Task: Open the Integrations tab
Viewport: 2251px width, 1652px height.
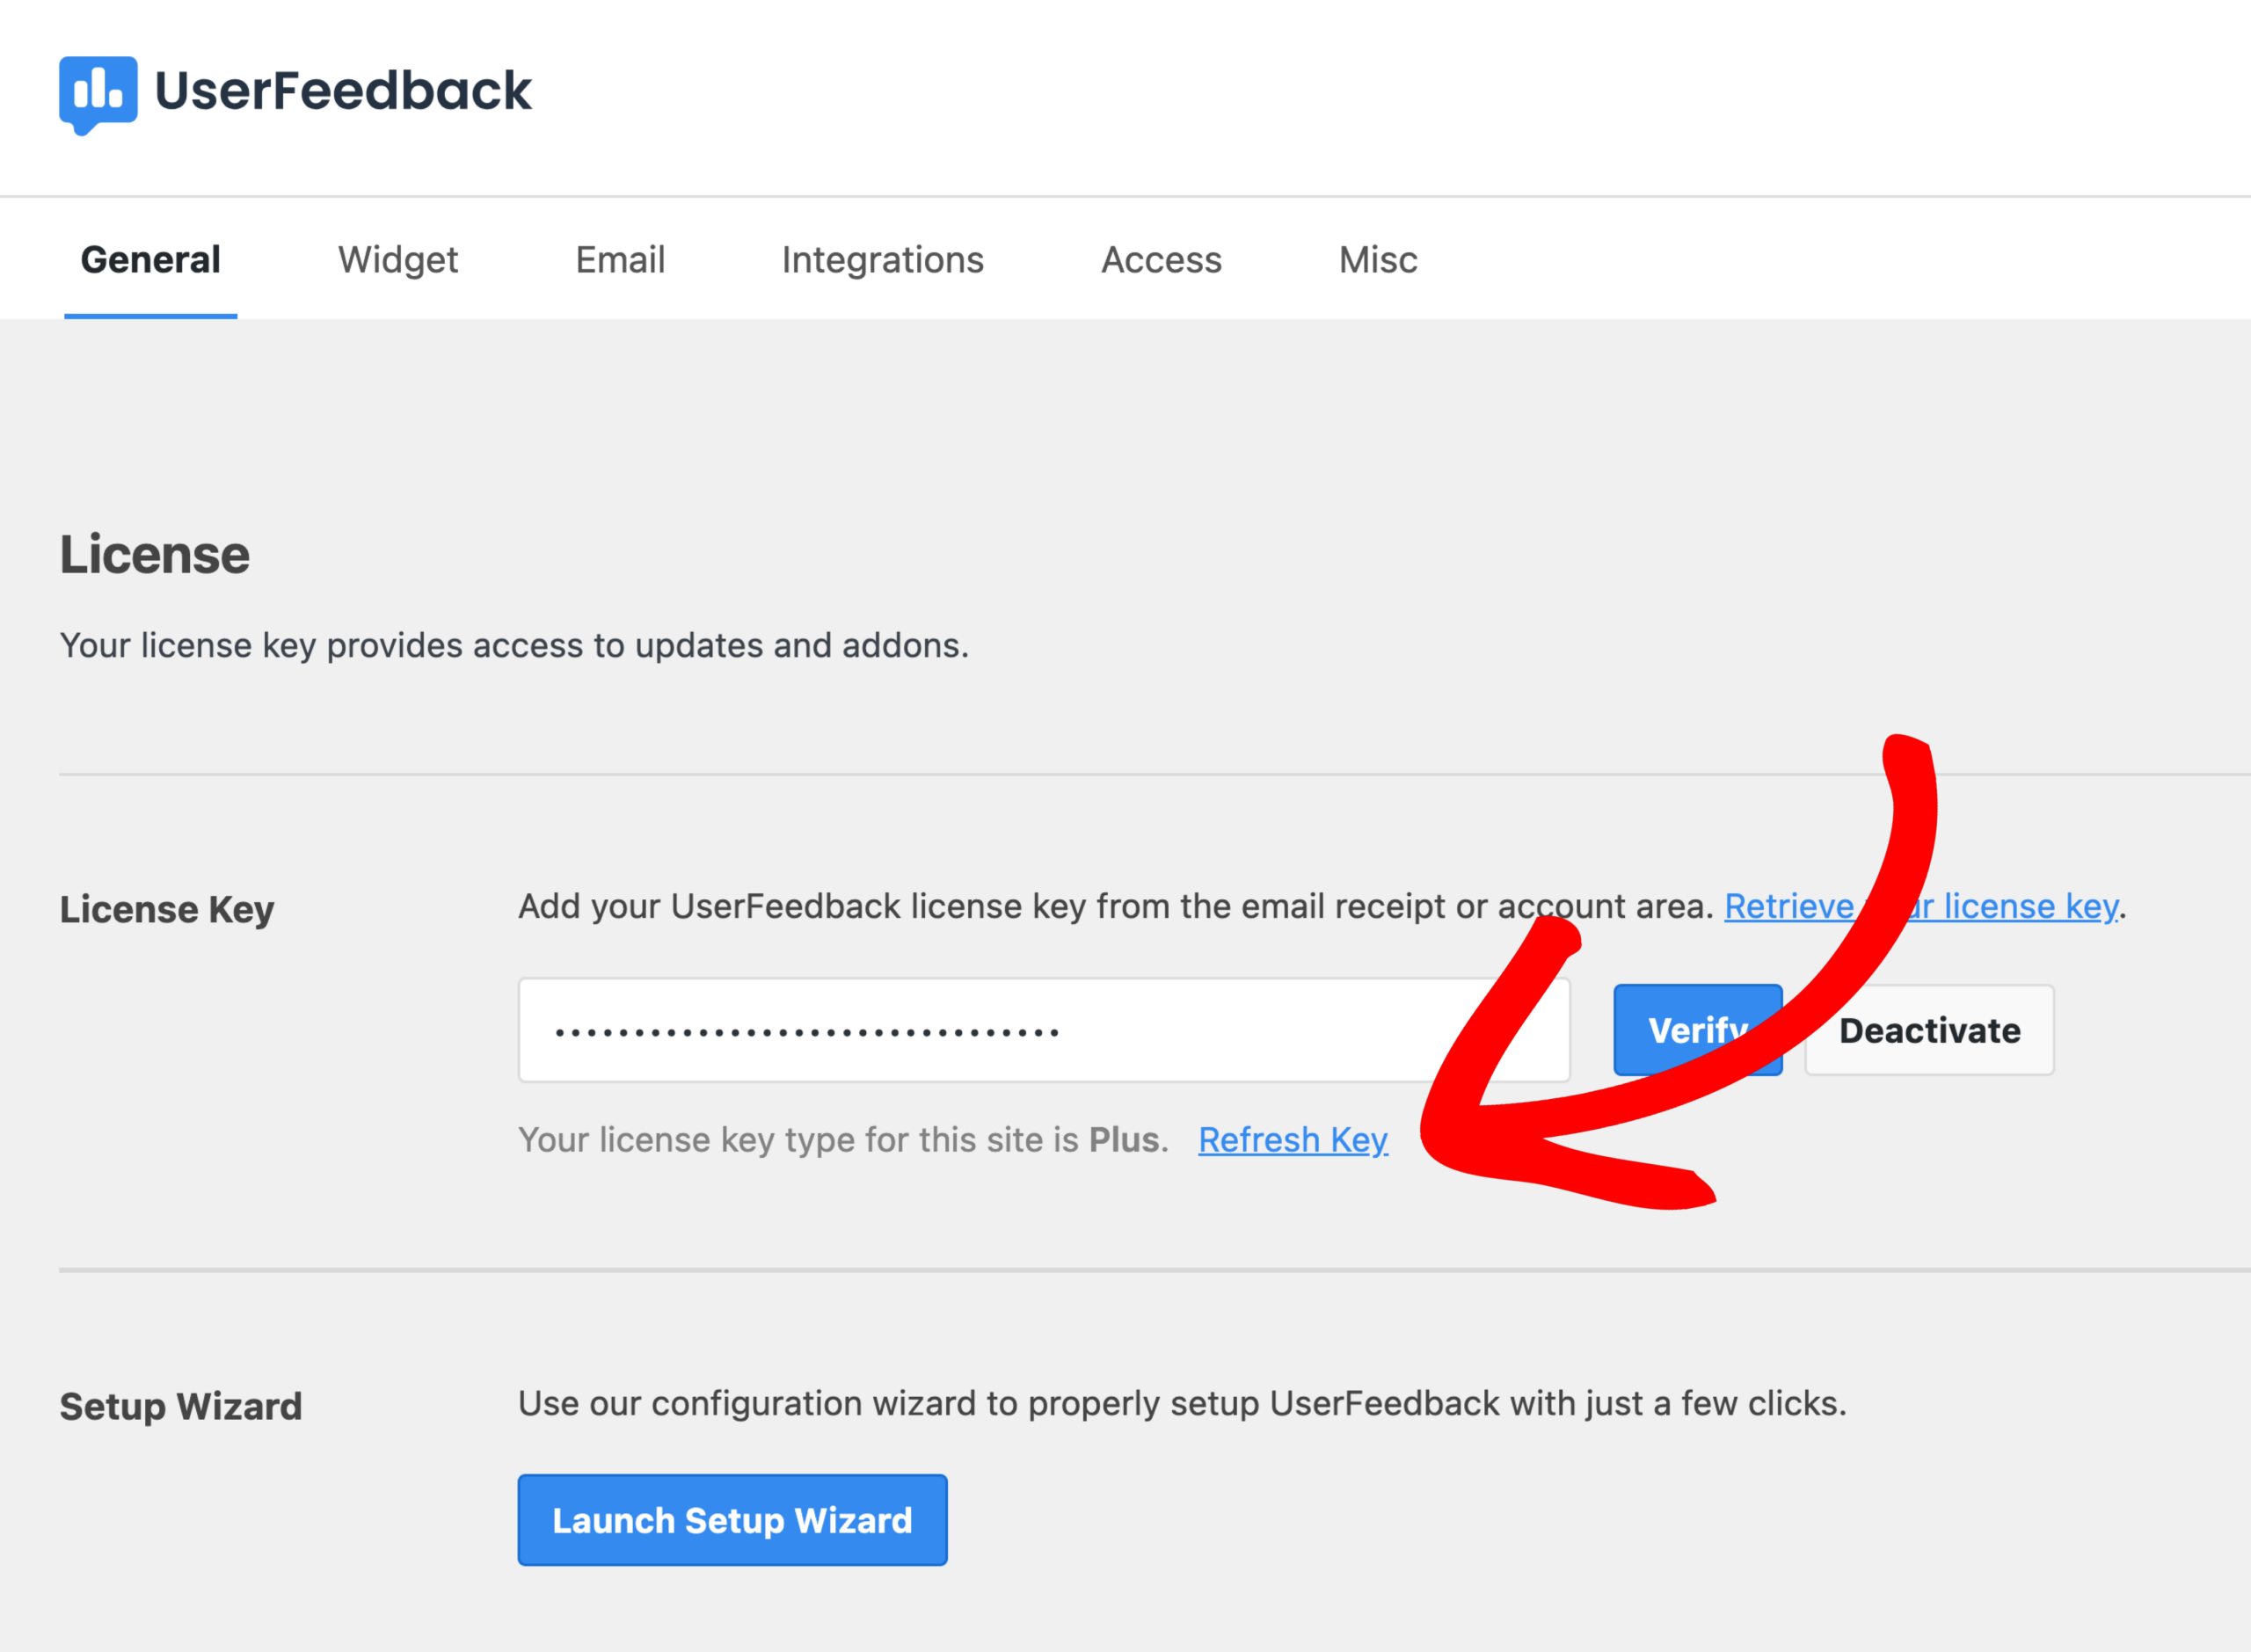Action: [883, 260]
